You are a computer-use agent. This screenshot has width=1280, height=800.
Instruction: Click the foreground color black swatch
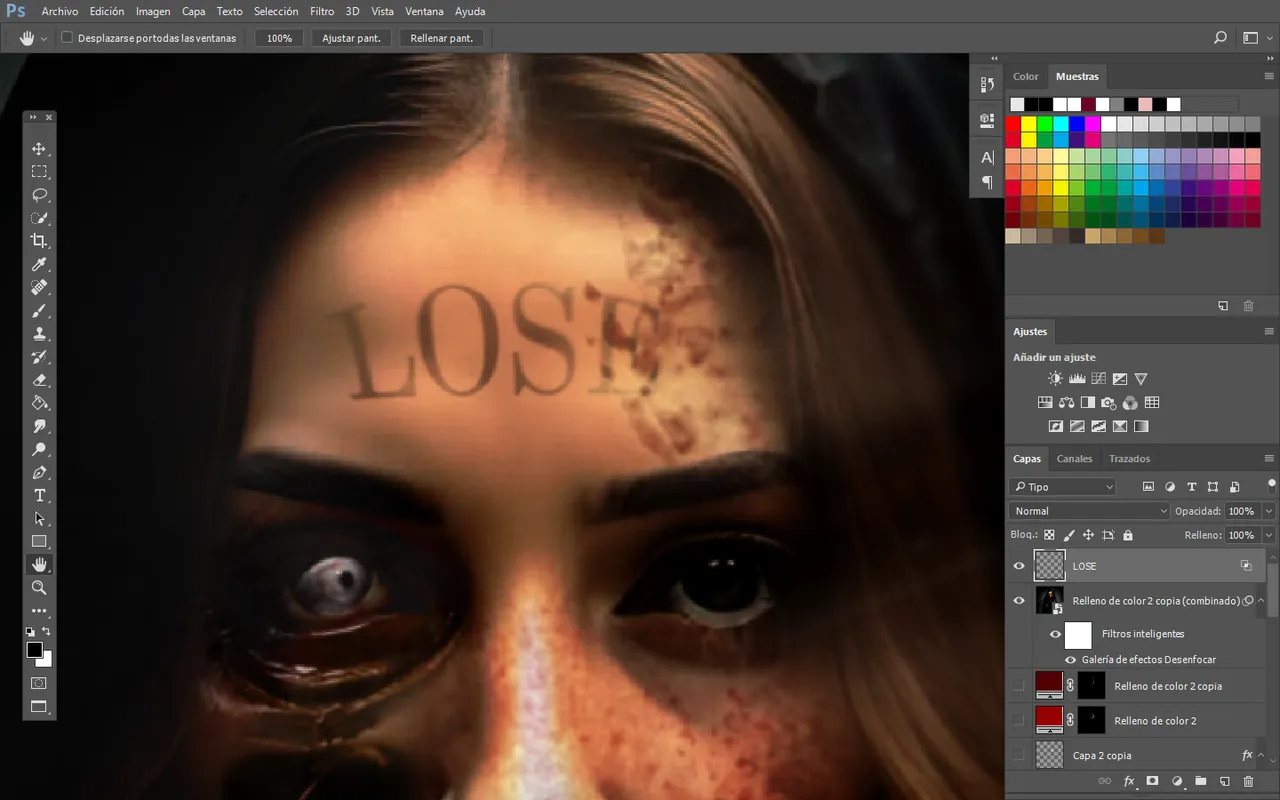tap(35, 650)
